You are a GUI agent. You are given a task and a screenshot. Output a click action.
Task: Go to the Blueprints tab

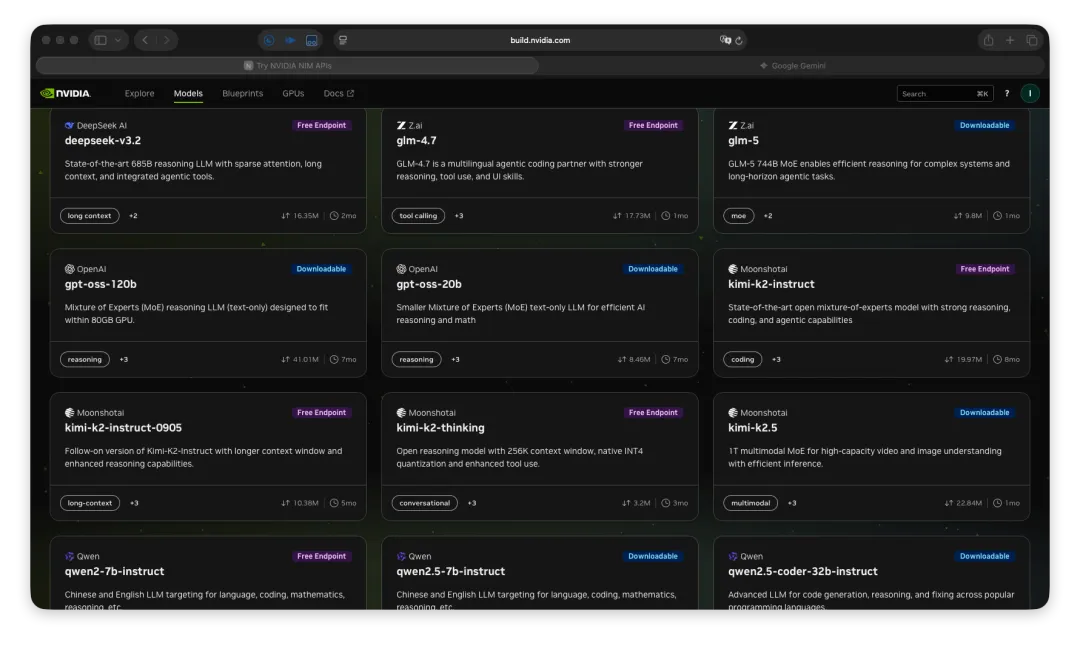(242, 94)
